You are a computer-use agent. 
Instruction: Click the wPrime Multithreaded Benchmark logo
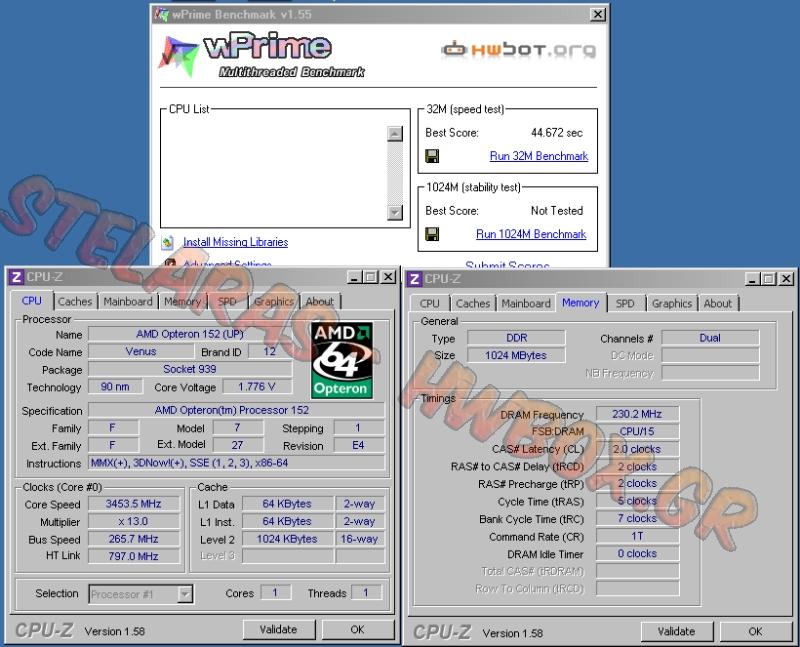tap(263, 54)
